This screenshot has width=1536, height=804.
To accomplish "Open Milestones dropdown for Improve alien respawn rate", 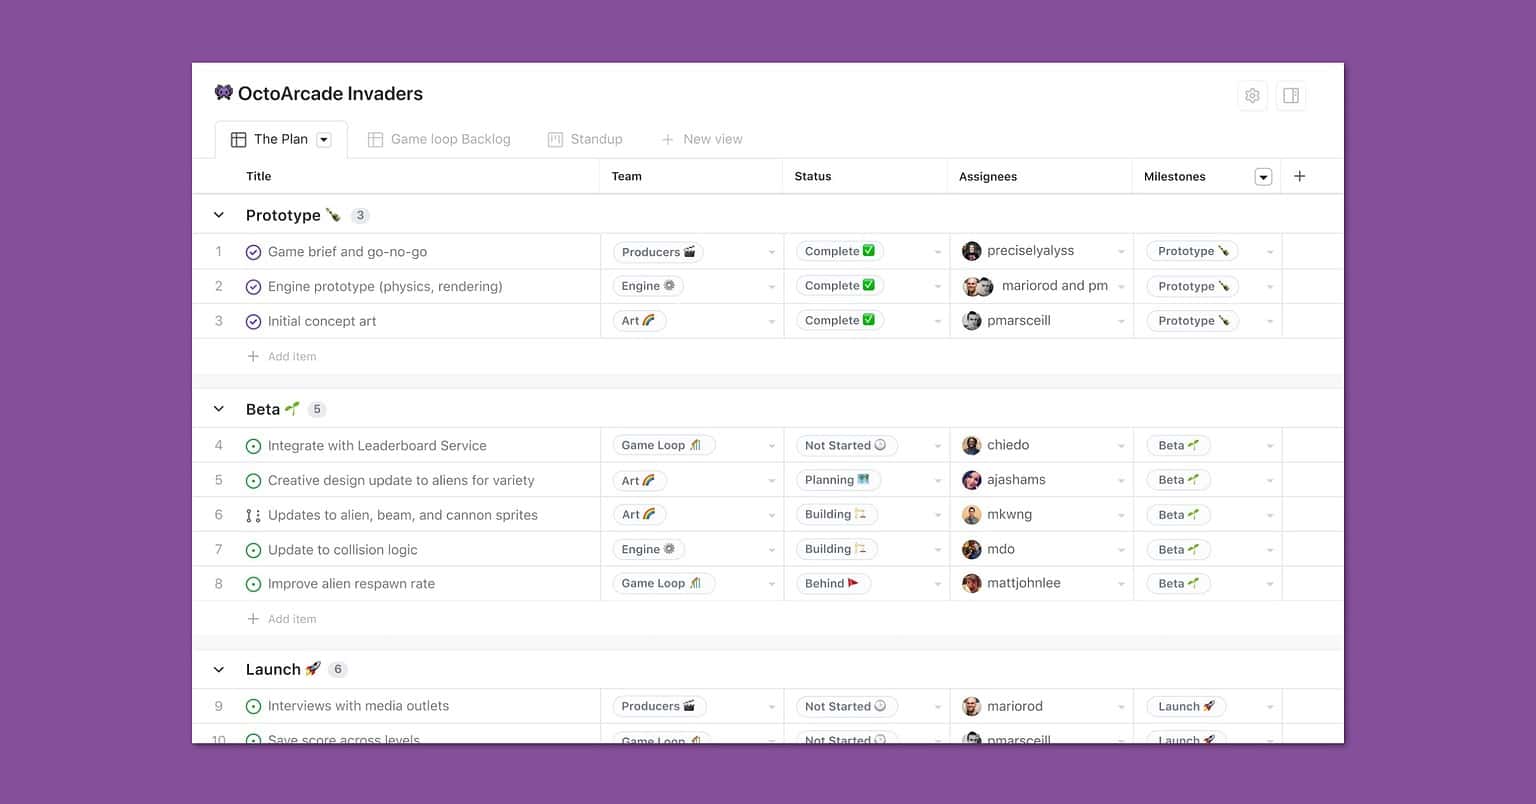I will point(1270,584).
